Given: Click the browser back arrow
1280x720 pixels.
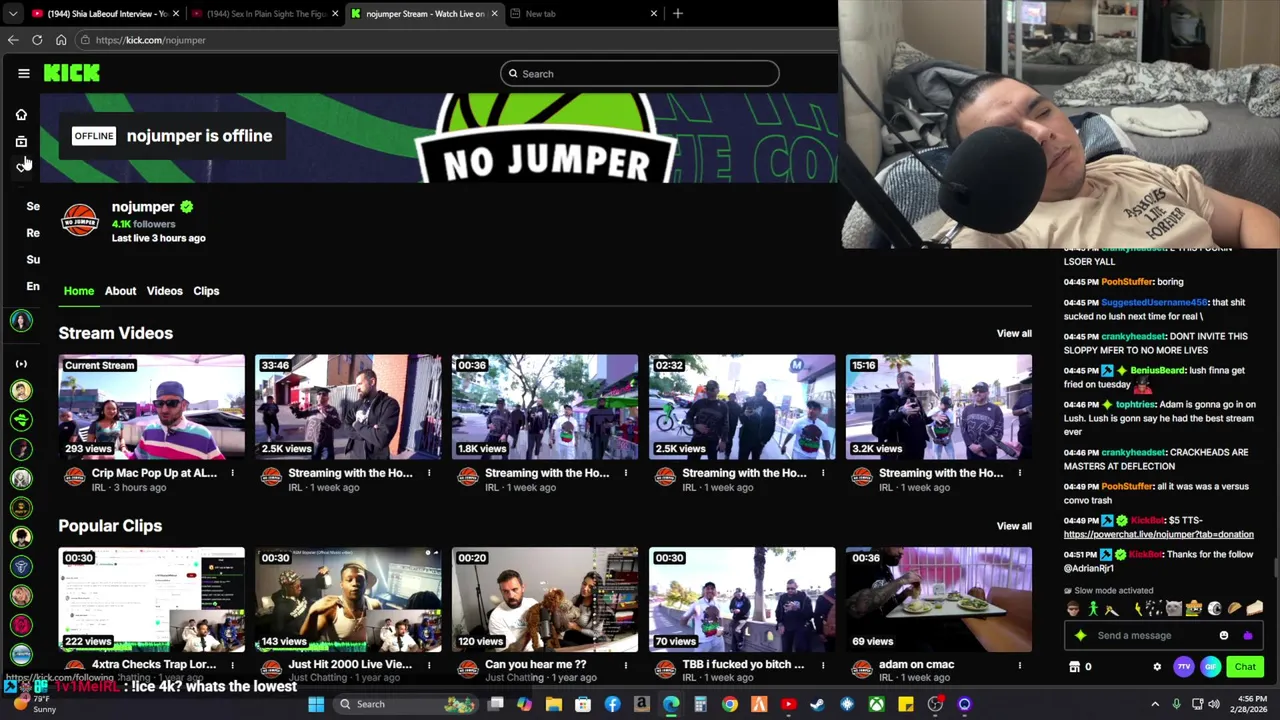Looking at the screenshot, I should click(x=13, y=40).
